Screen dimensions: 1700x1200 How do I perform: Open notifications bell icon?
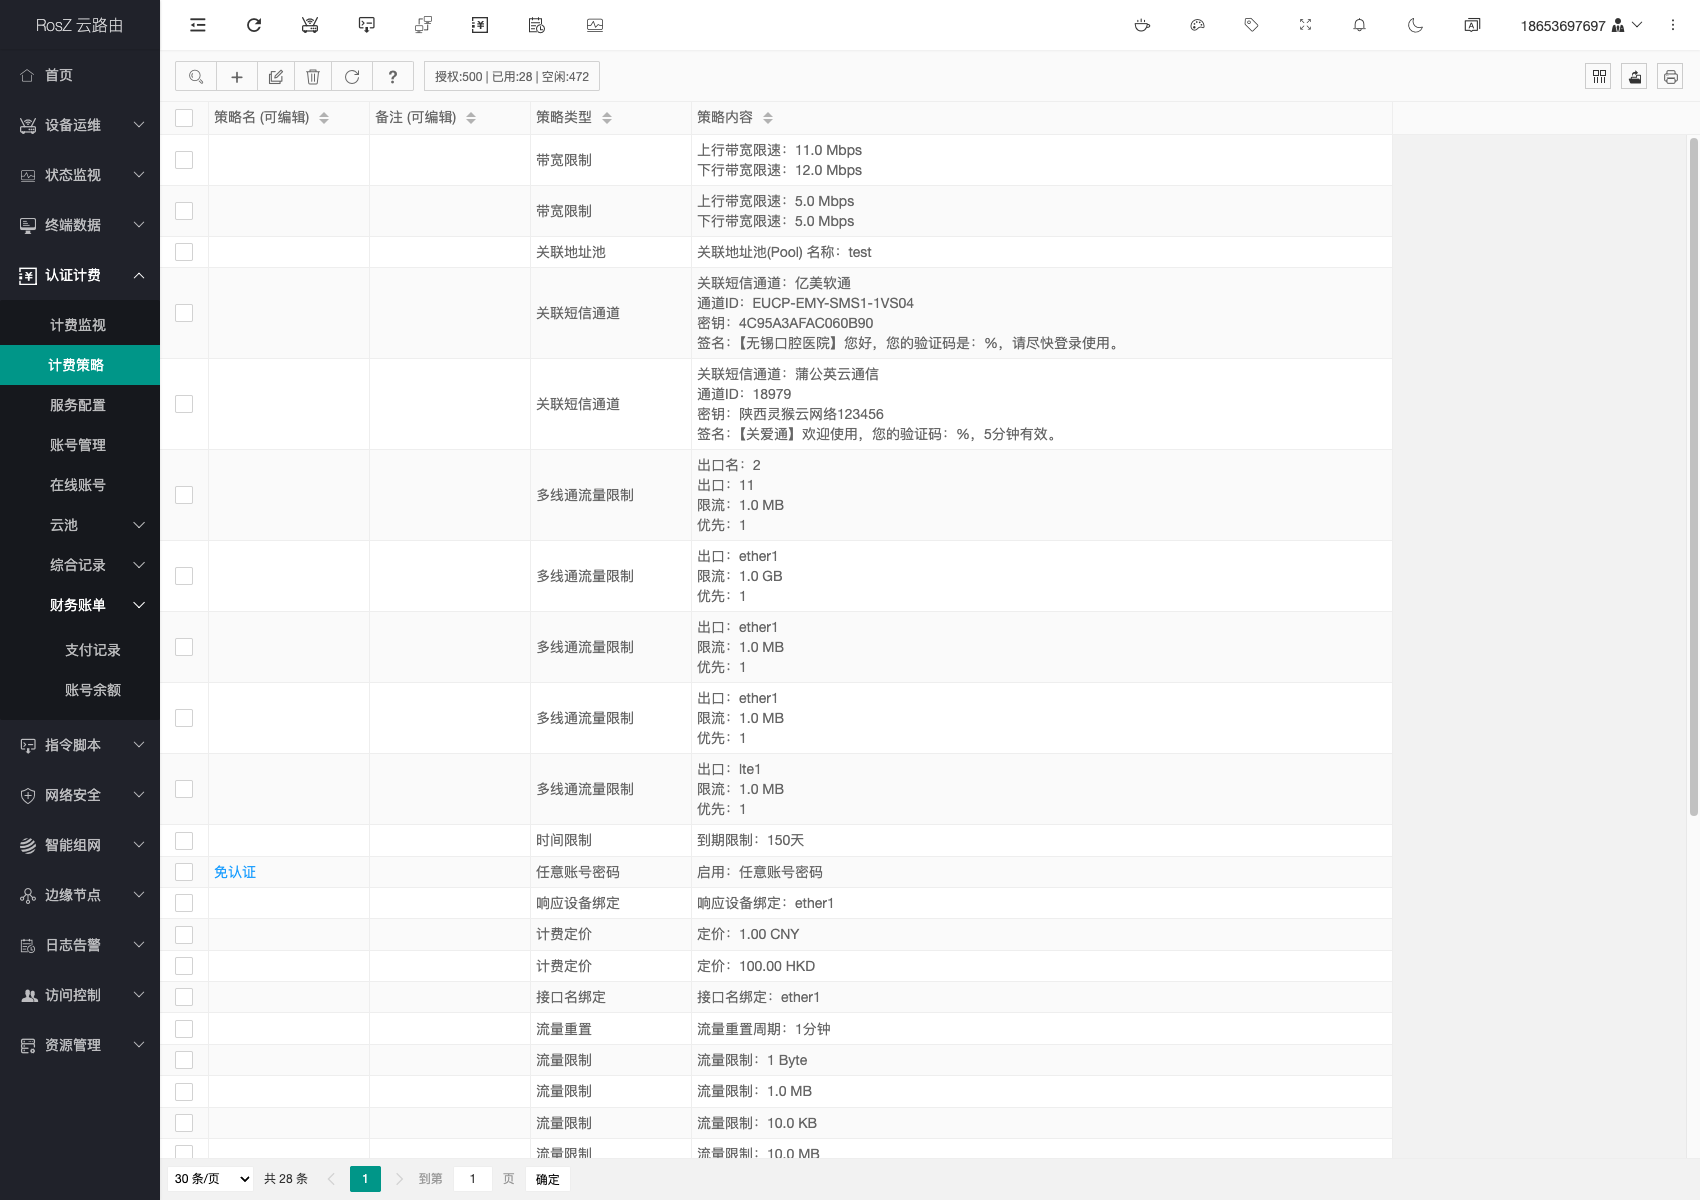(x=1359, y=25)
